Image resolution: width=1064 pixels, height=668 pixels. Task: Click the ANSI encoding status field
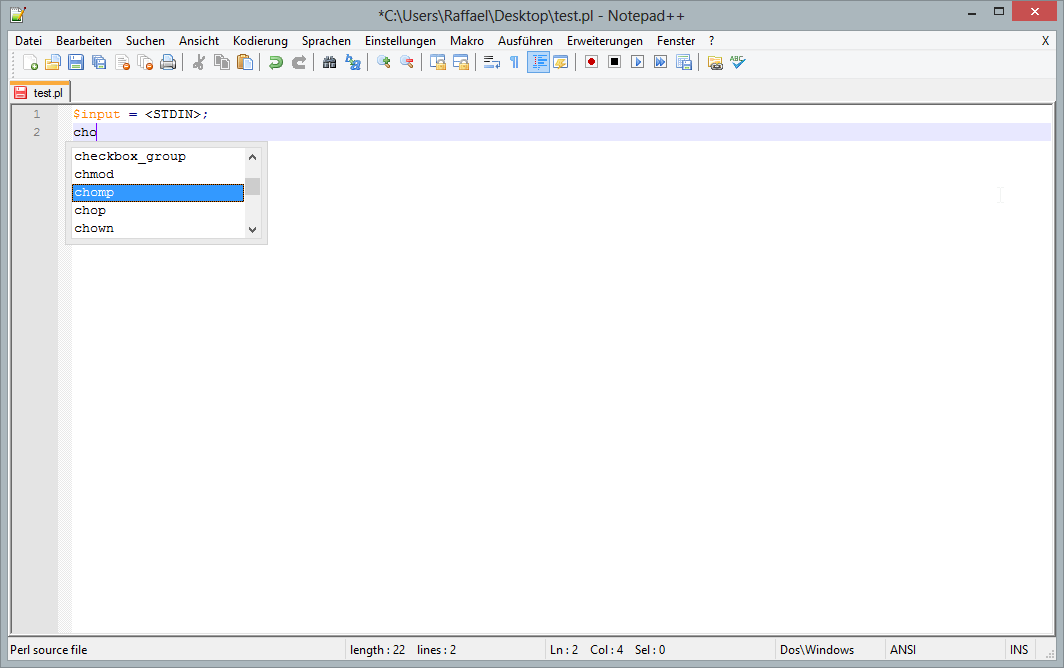point(902,649)
